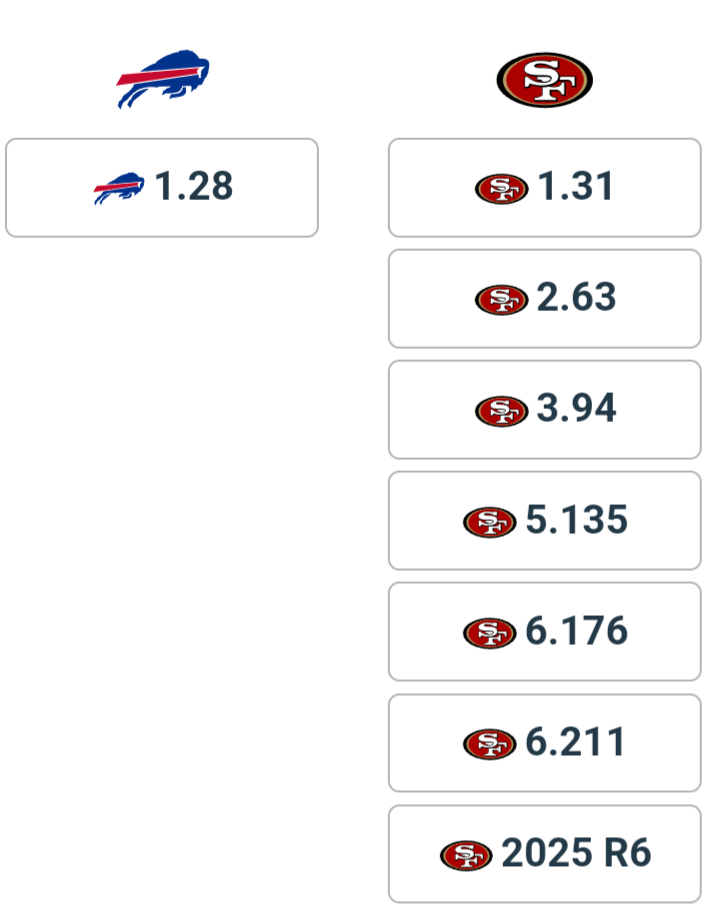Select the 6.176 pick card
Image resolution: width=723 pixels, height=922 pixels.
(545, 632)
